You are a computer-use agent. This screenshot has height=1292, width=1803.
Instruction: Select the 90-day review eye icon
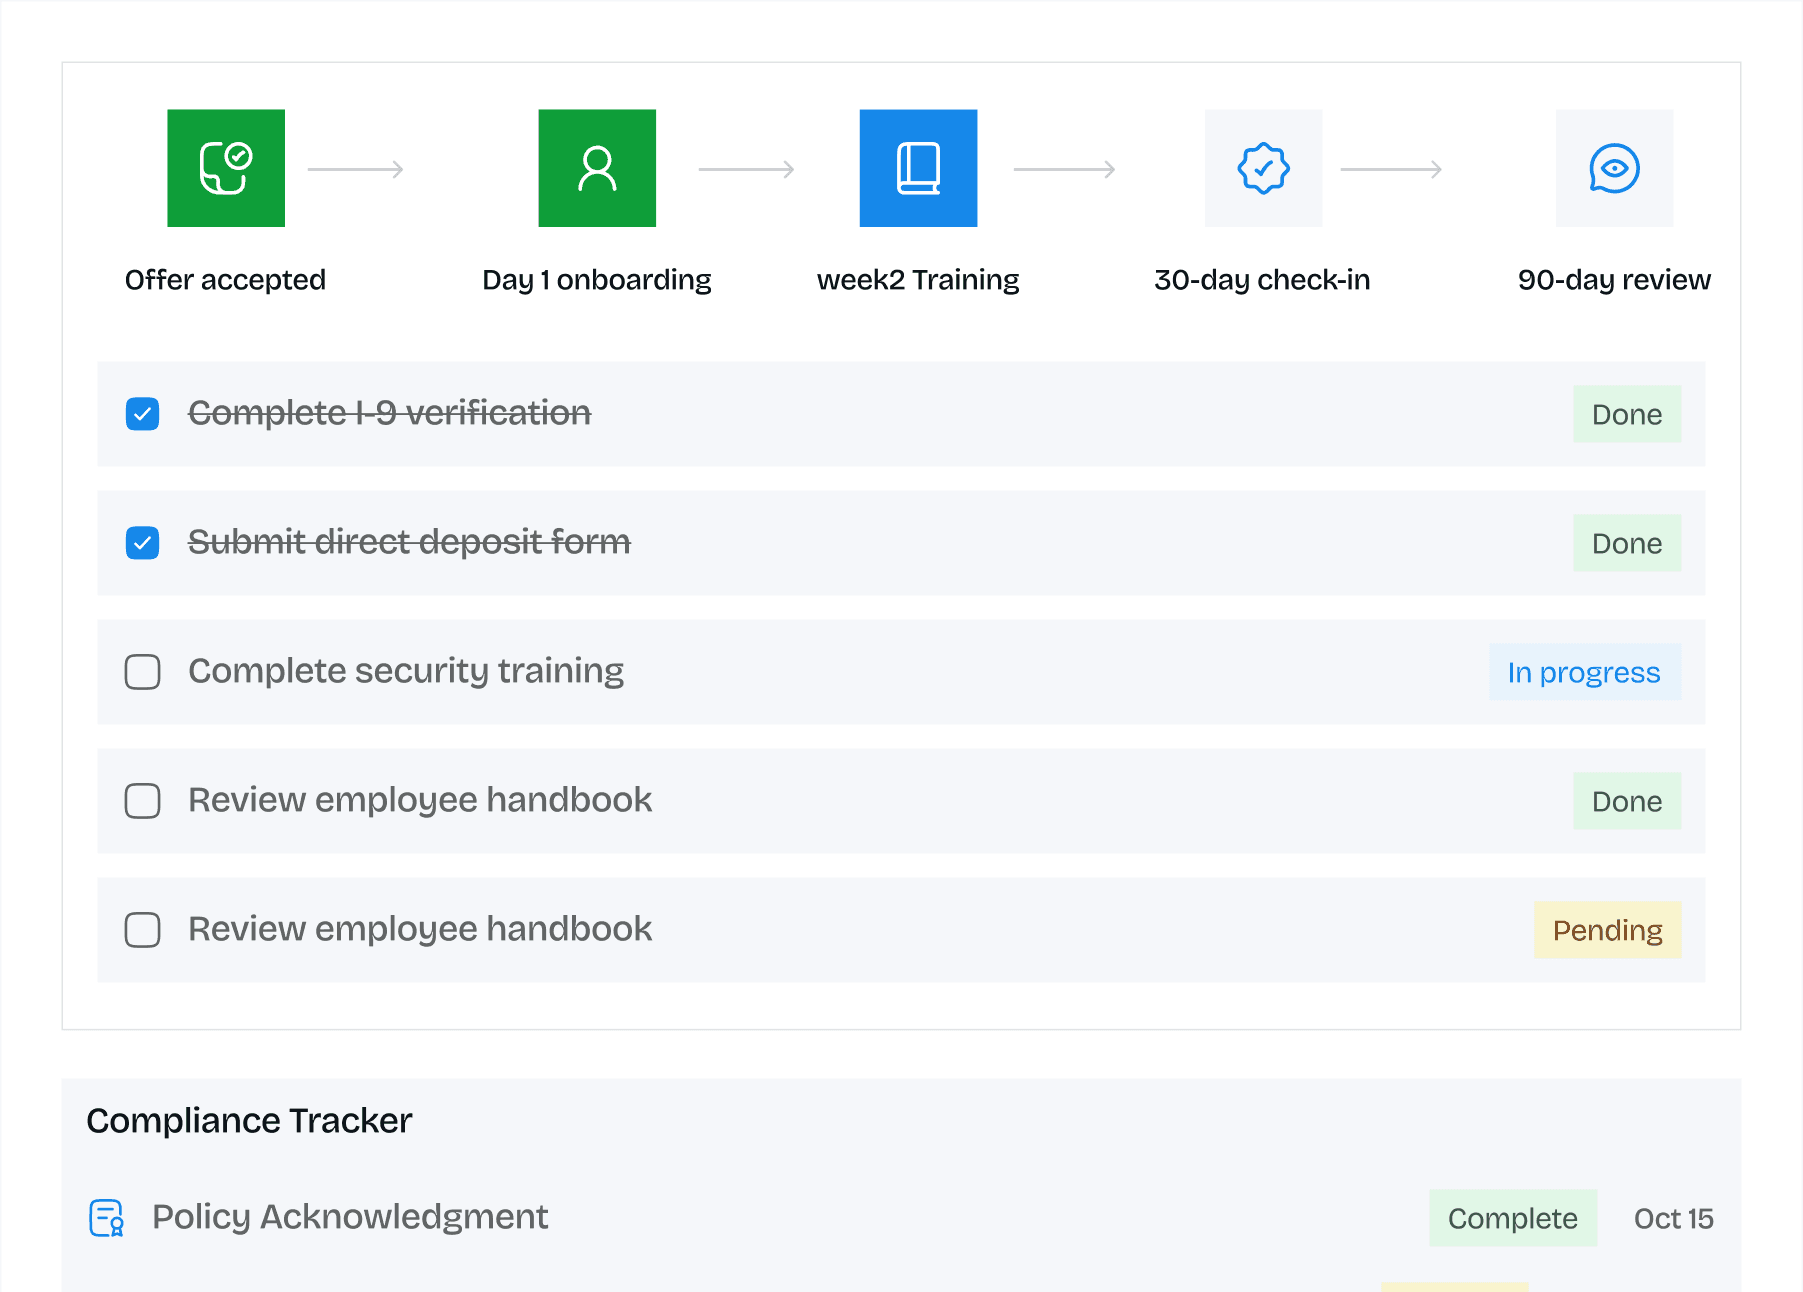(1614, 168)
